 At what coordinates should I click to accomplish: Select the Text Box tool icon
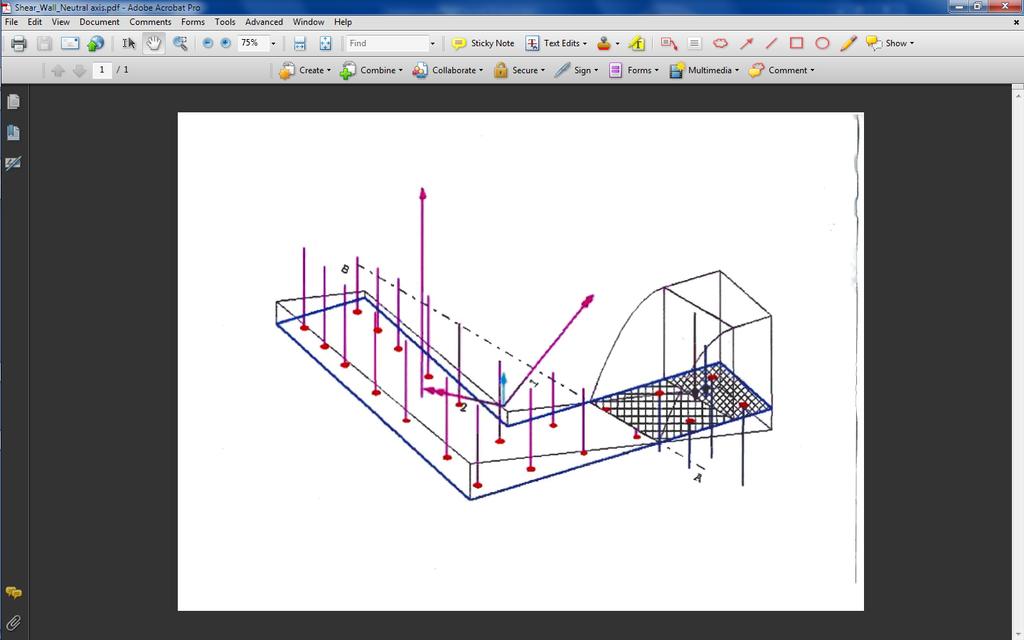(x=694, y=44)
